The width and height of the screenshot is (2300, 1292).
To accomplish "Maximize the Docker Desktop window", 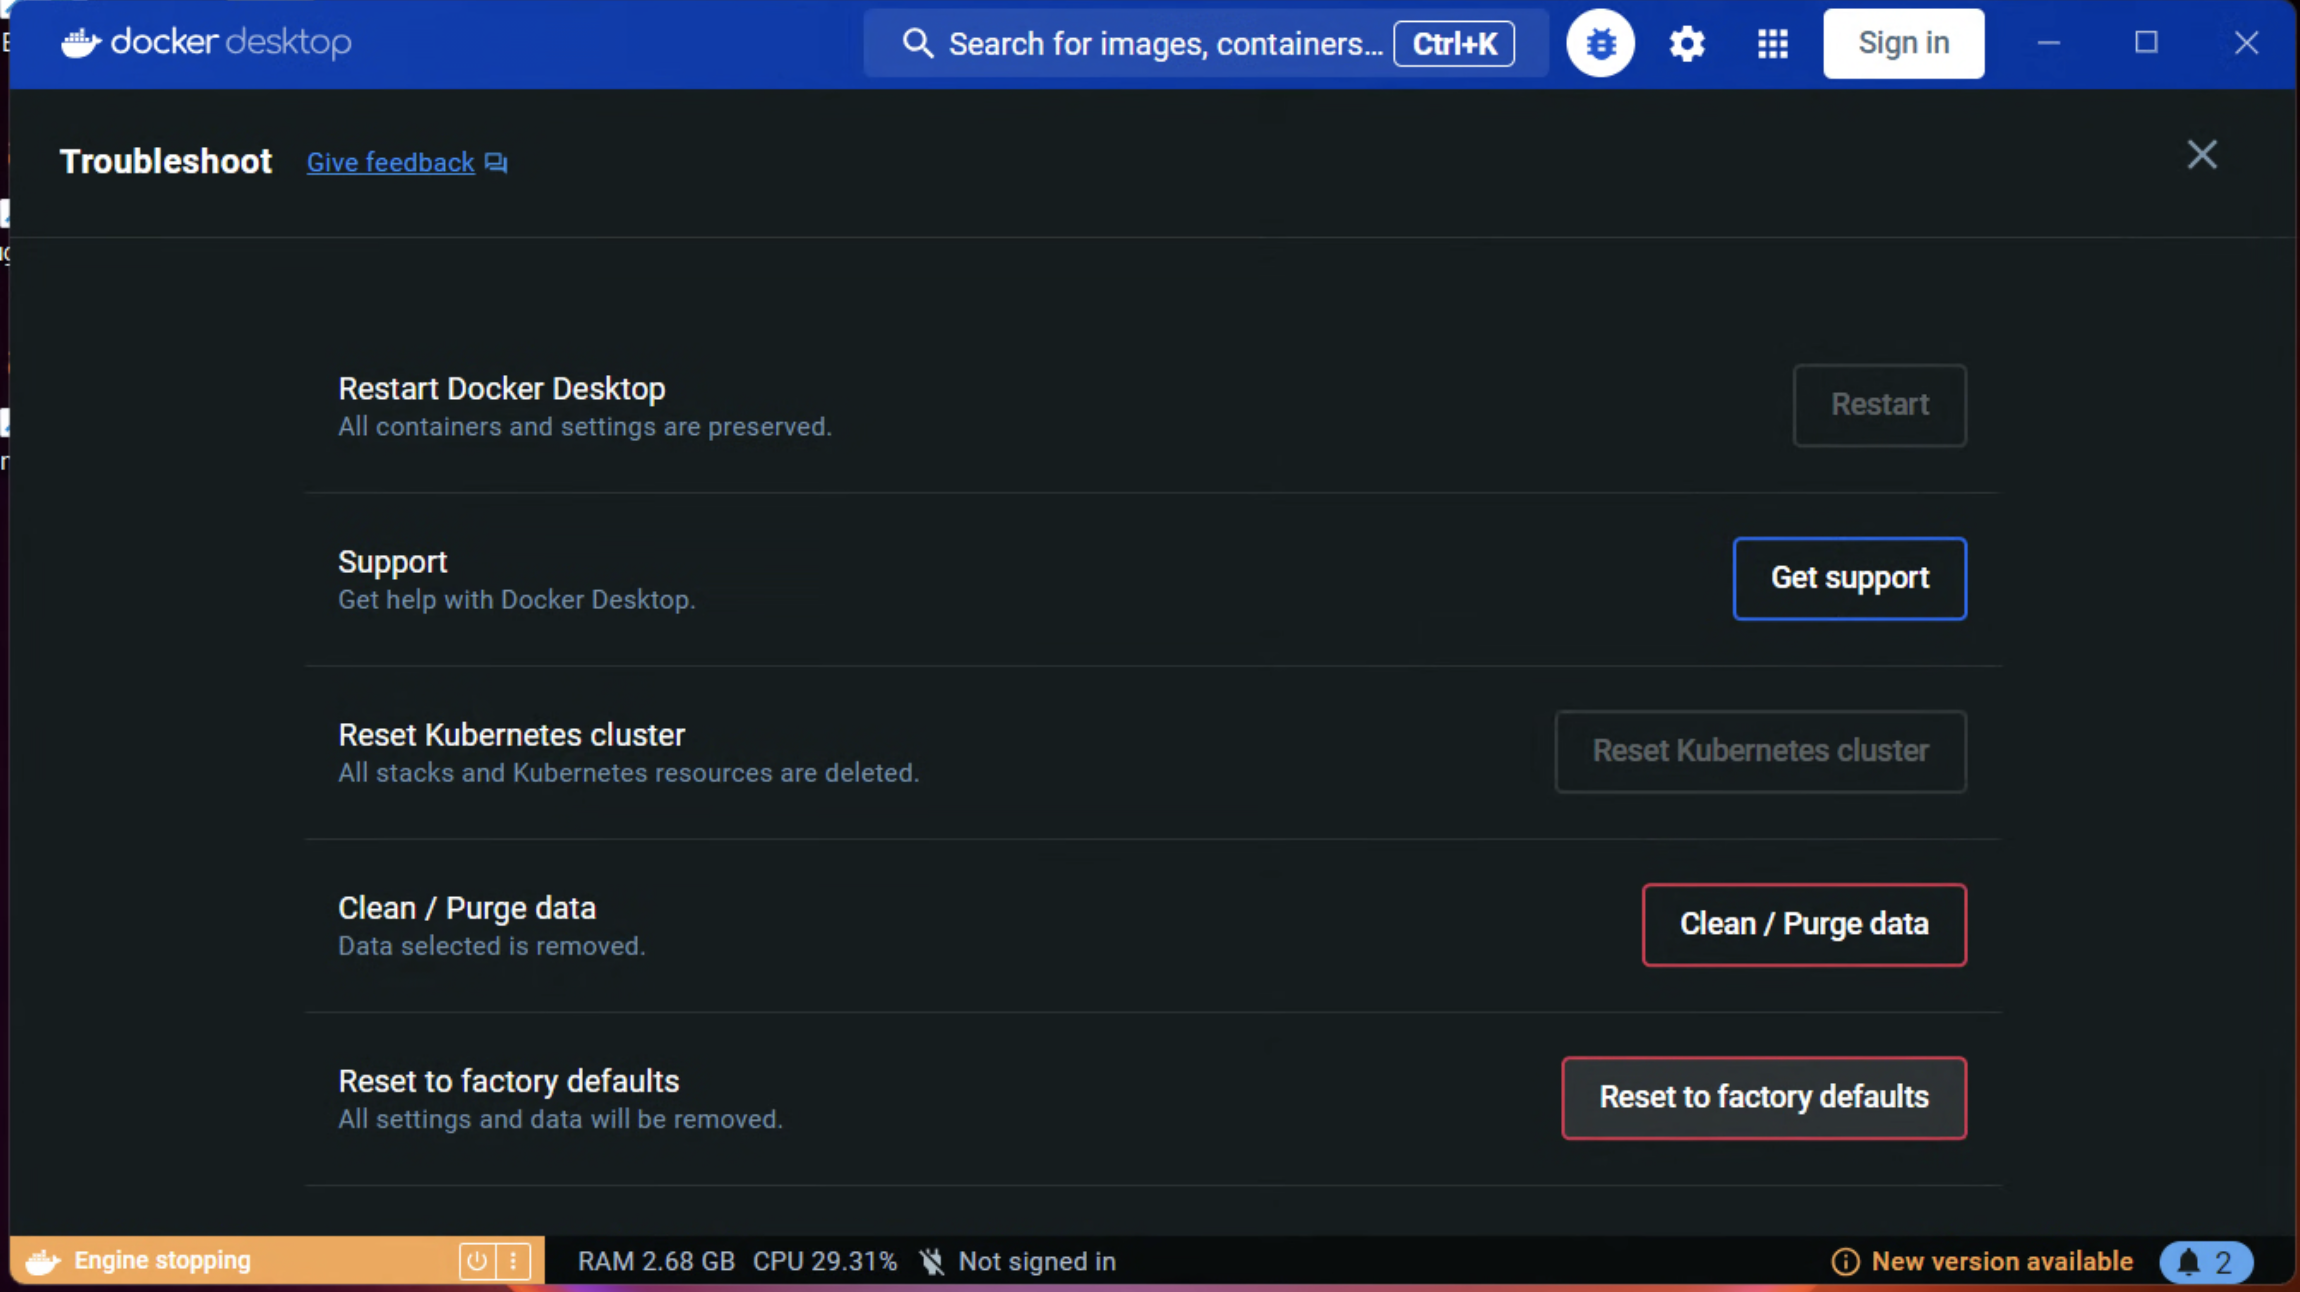I will click(2145, 43).
